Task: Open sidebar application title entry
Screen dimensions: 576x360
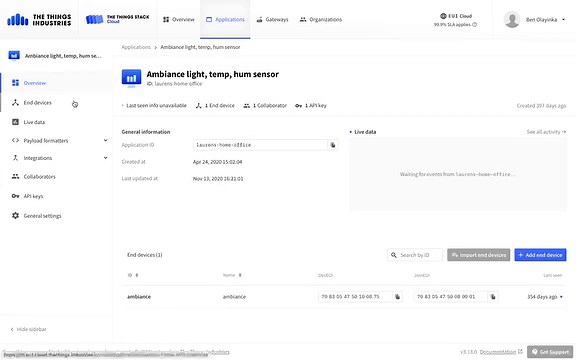Action: click(55, 56)
